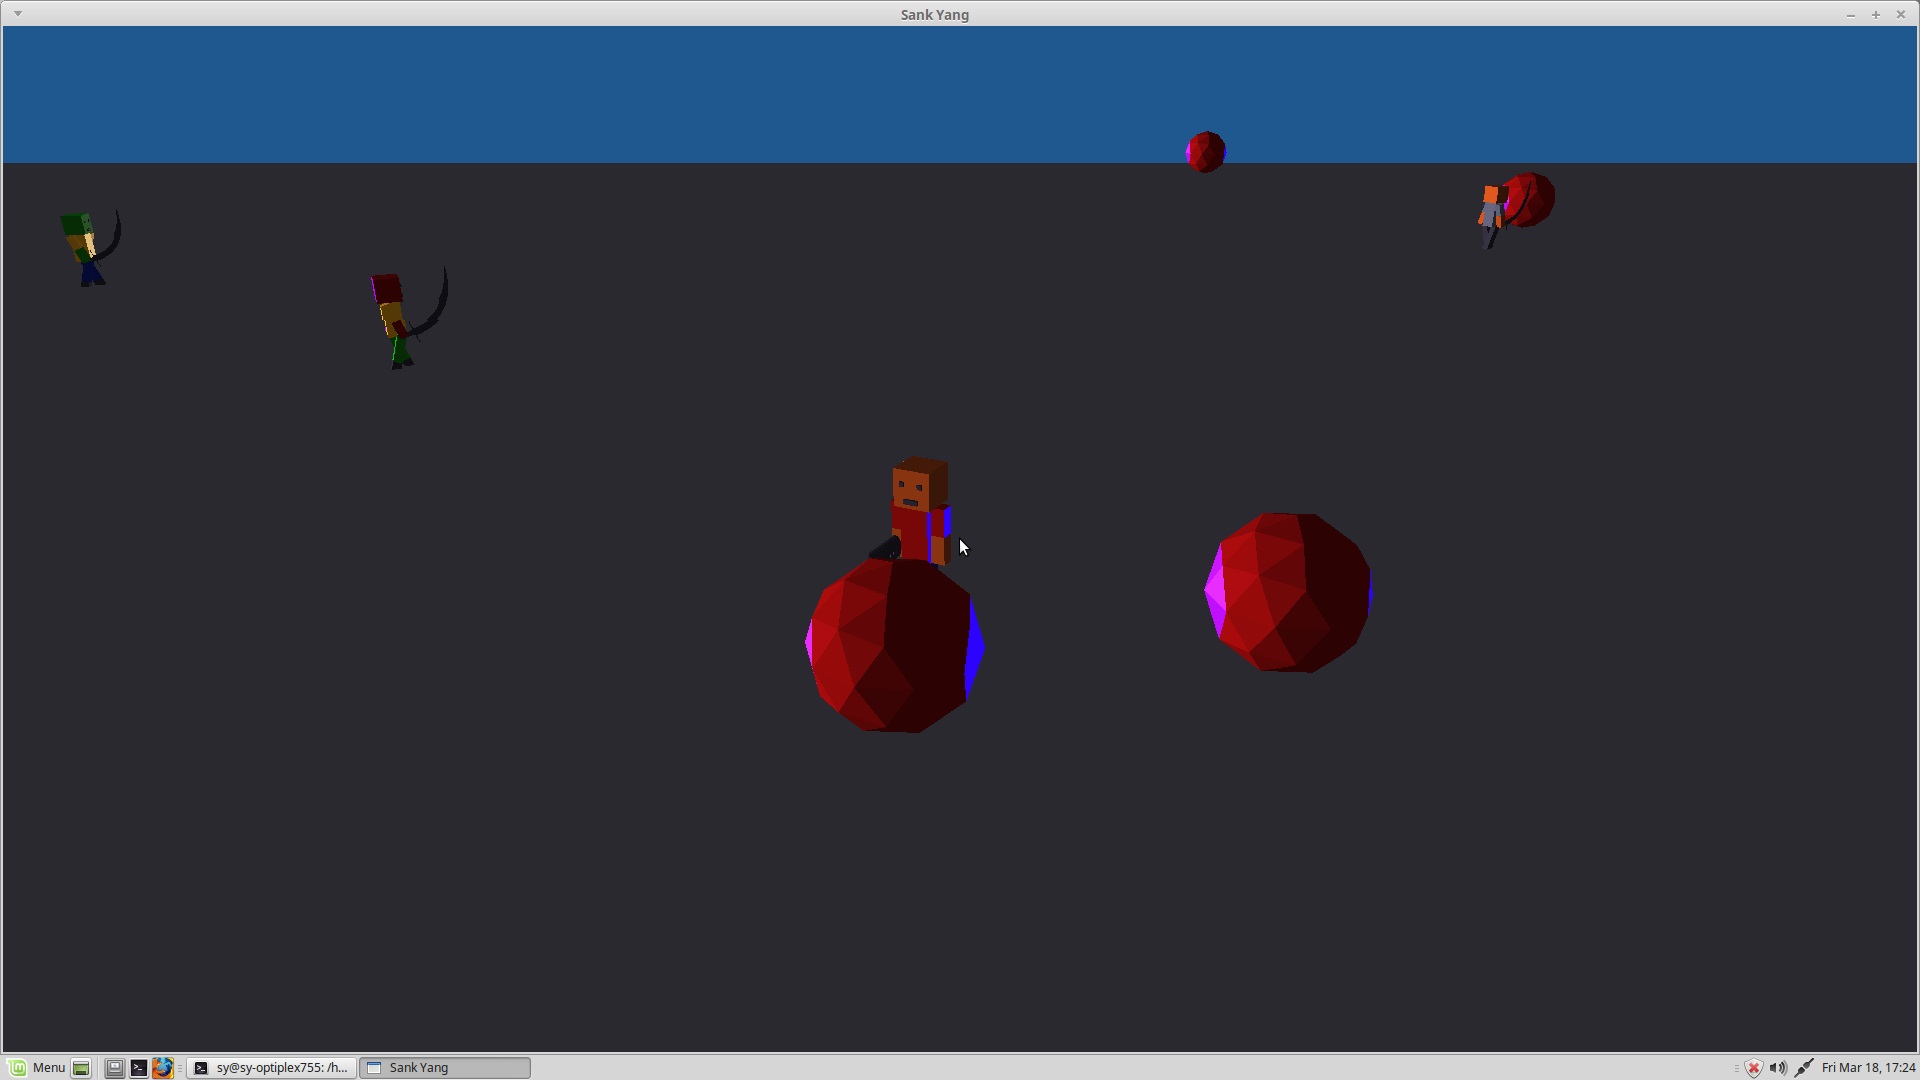Click the orange-headed character carrying a red sphere

pyautogui.click(x=1492, y=216)
